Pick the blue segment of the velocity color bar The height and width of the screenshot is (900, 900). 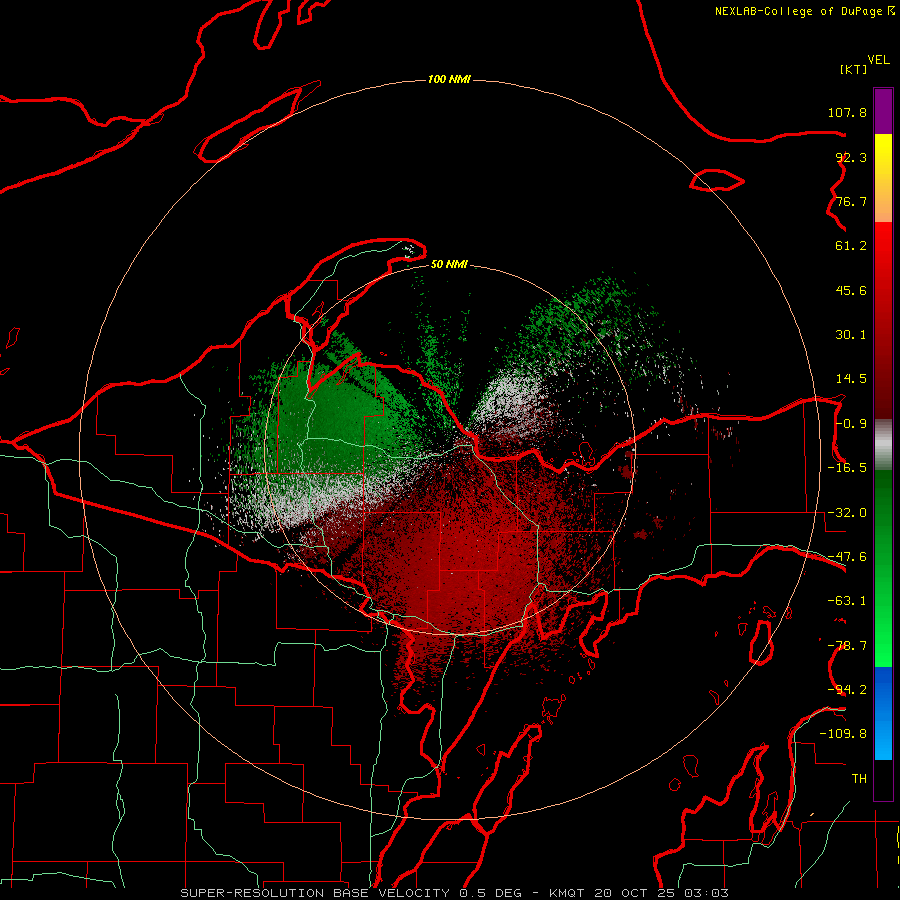point(883,713)
